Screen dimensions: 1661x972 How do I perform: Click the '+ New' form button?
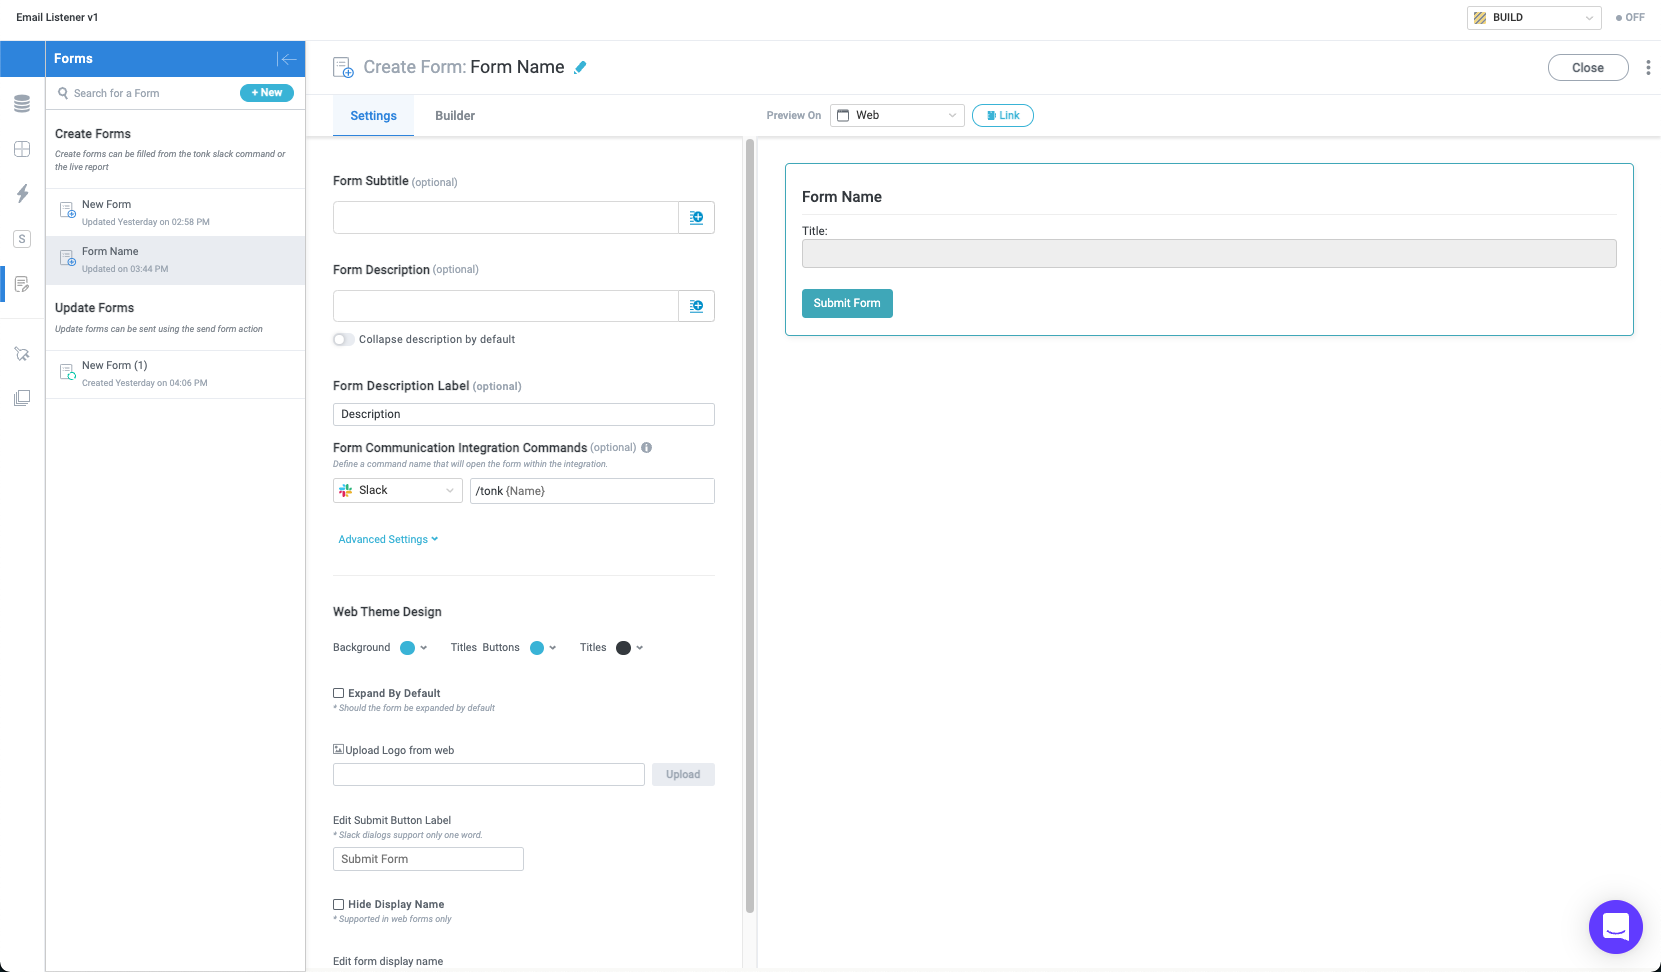tap(266, 92)
